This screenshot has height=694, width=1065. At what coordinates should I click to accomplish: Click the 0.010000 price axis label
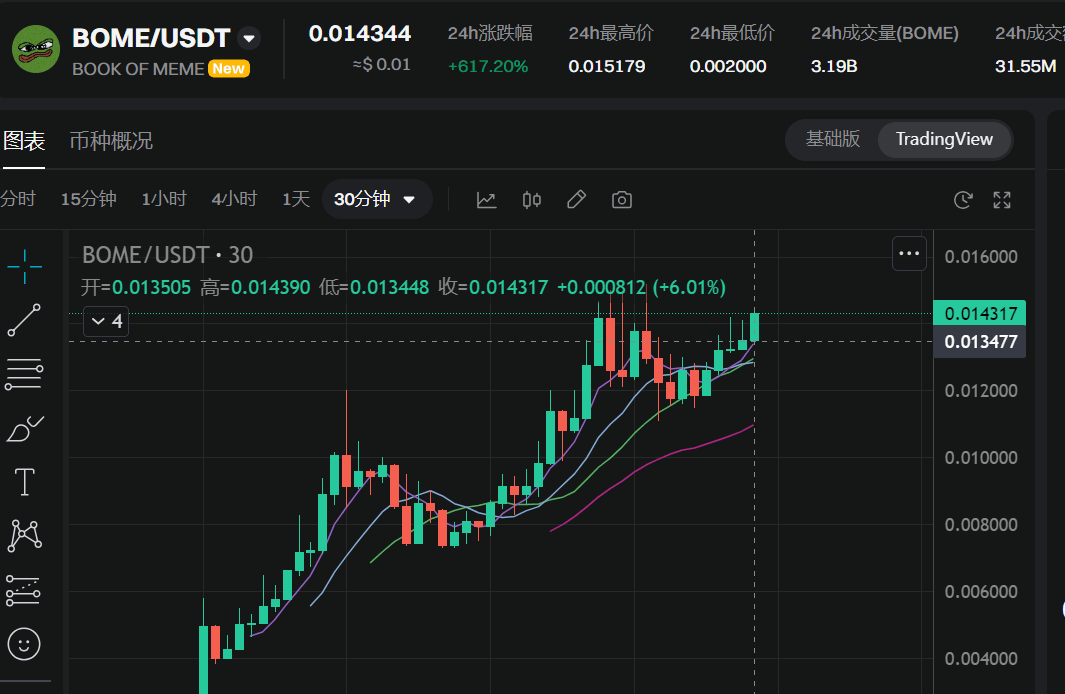pos(981,458)
